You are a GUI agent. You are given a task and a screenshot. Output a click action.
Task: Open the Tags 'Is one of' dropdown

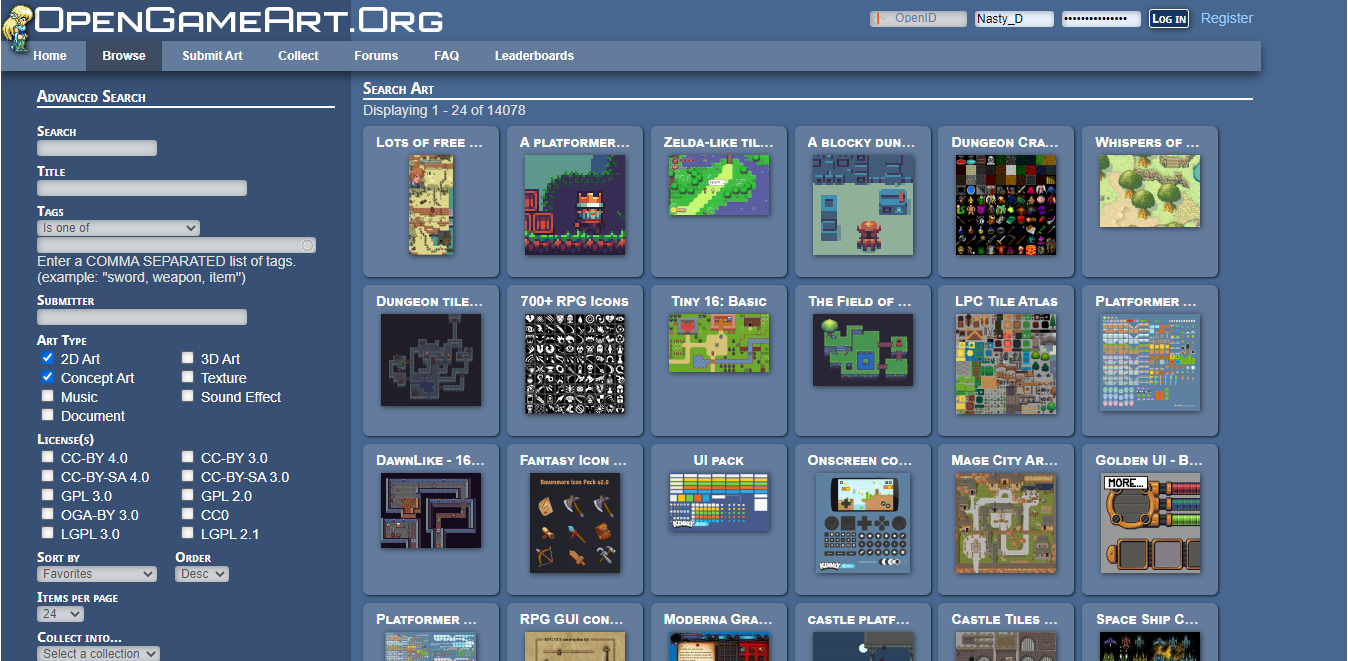[118, 228]
